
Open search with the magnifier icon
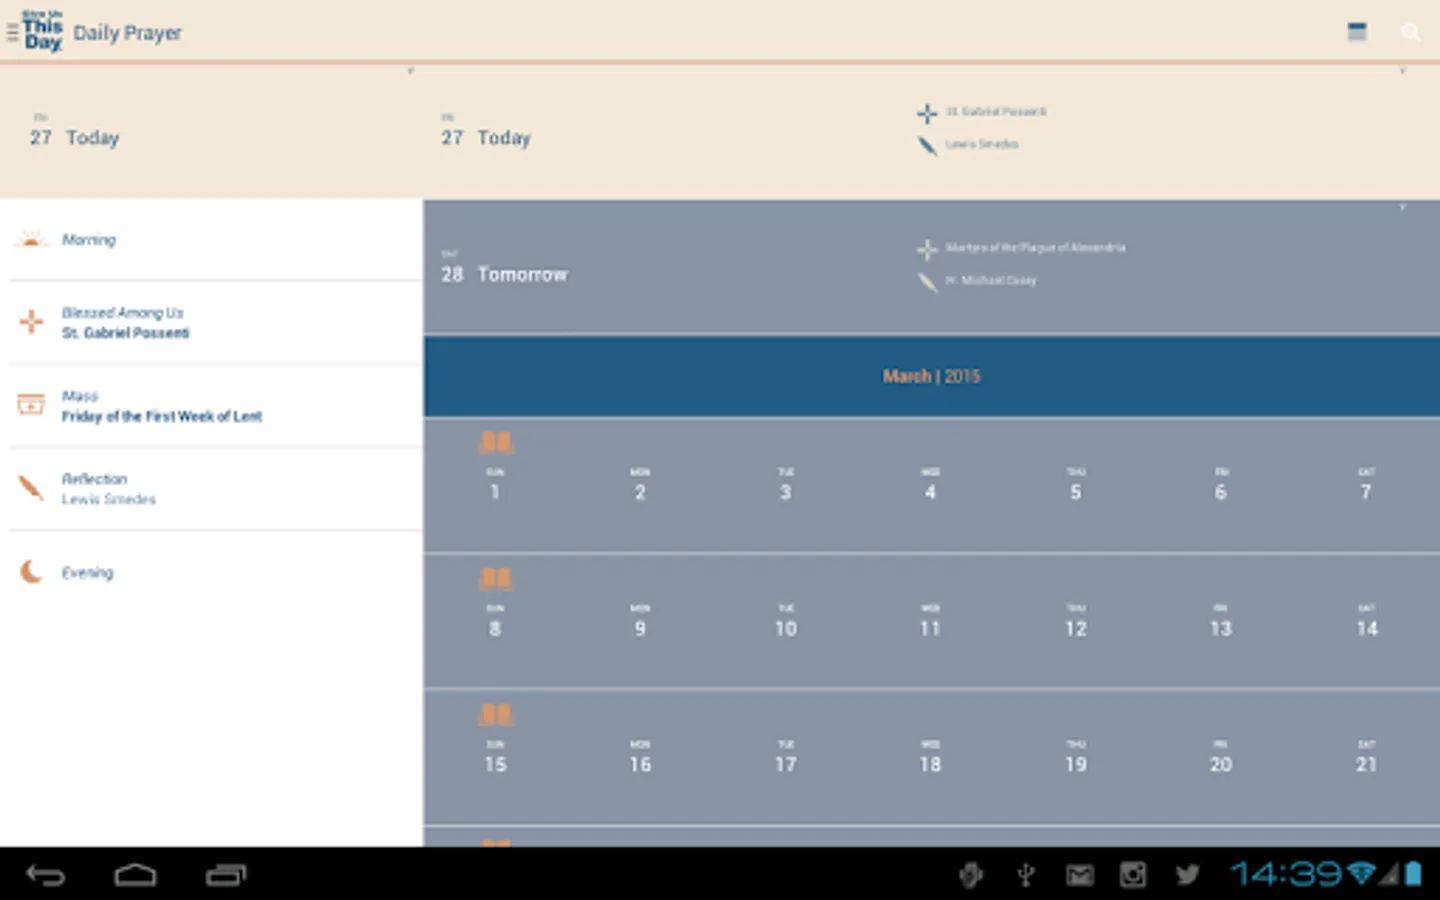coord(1411,32)
